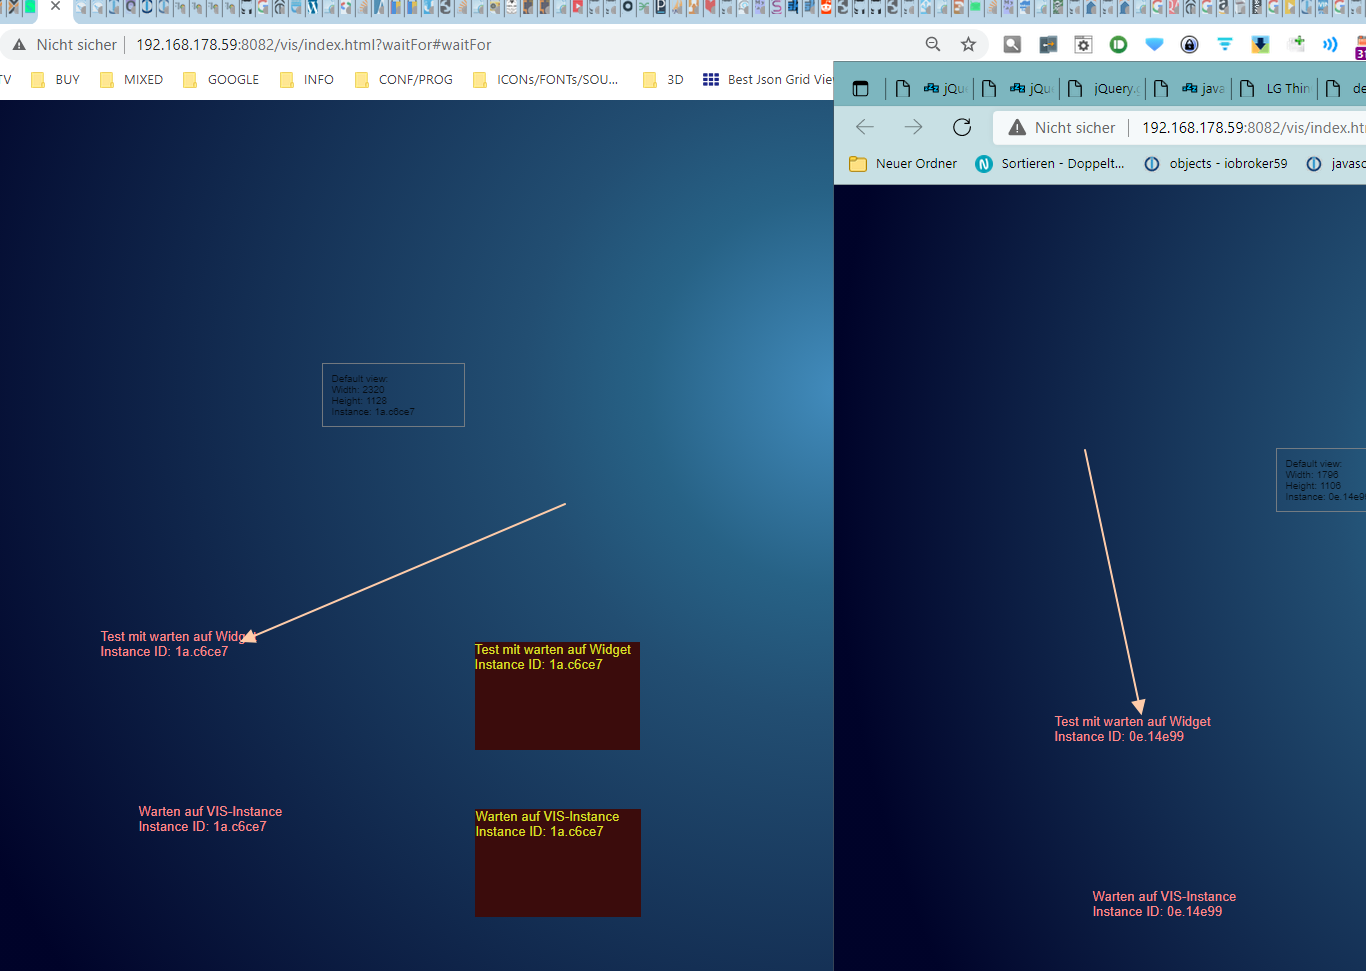This screenshot has width=1366, height=971.
Task: Click the blue sound waves extension icon
Action: (1330, 44)
